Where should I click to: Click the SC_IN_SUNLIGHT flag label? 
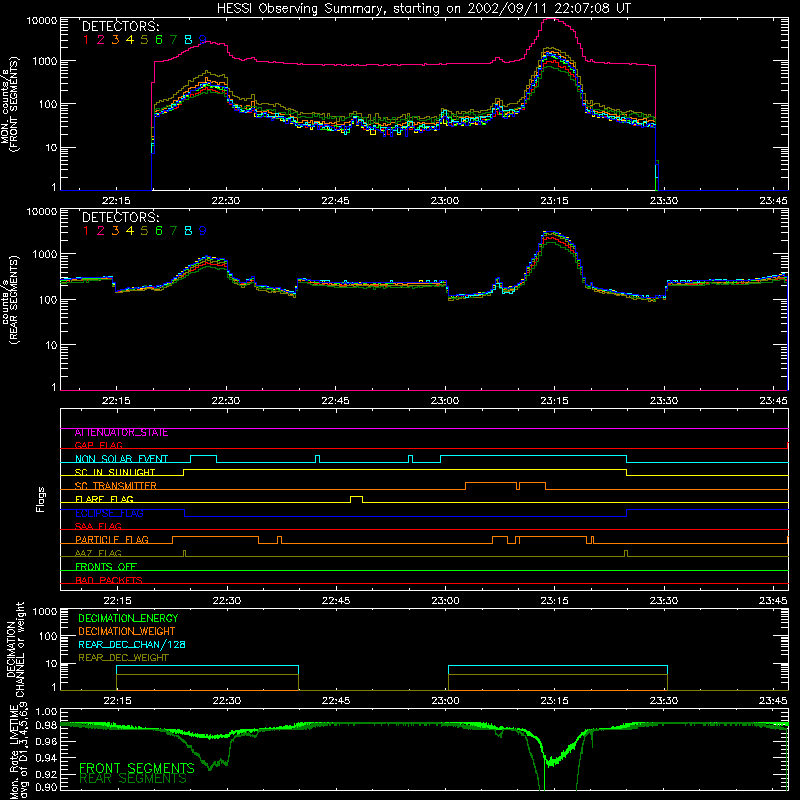(x=115, y=472)
